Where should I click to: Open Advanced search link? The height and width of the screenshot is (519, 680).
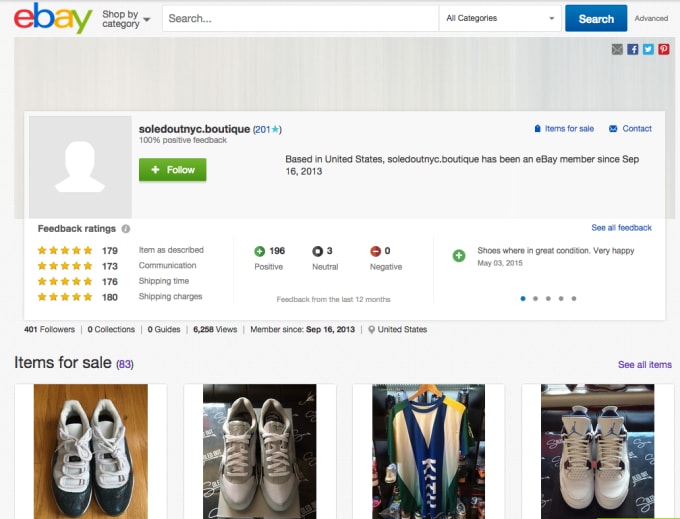(x=651, y=18)
